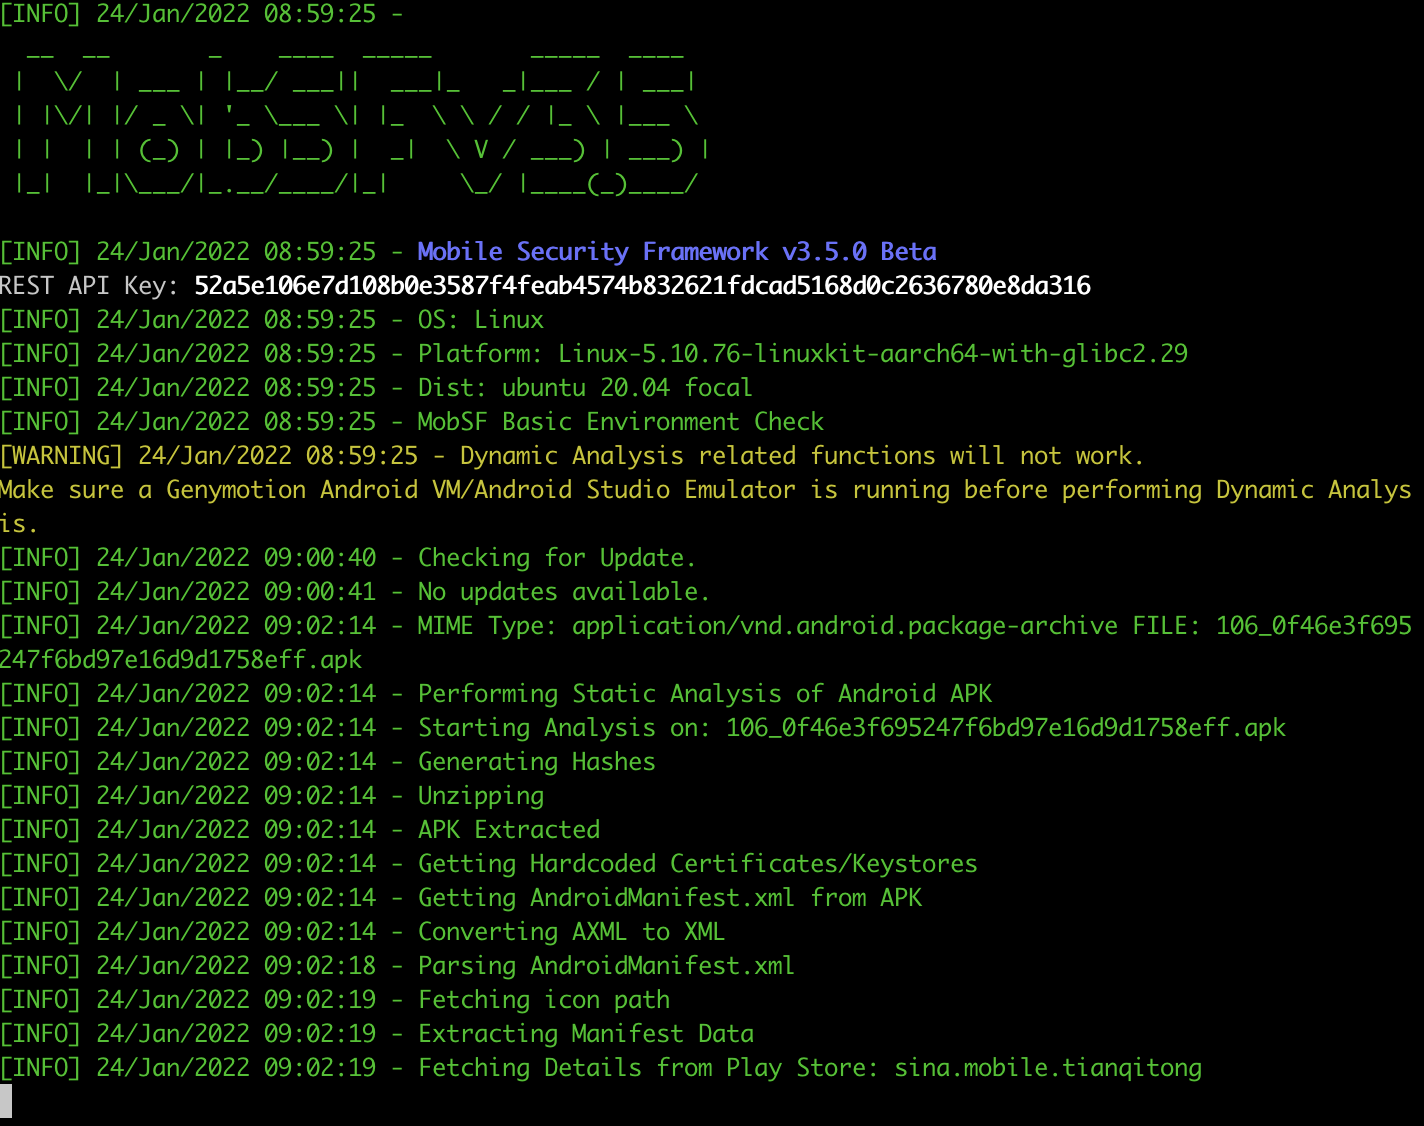This screenshot has height=1126, width=1424.
Task: Click the "No updates available." message
Action: click(563, 592)
